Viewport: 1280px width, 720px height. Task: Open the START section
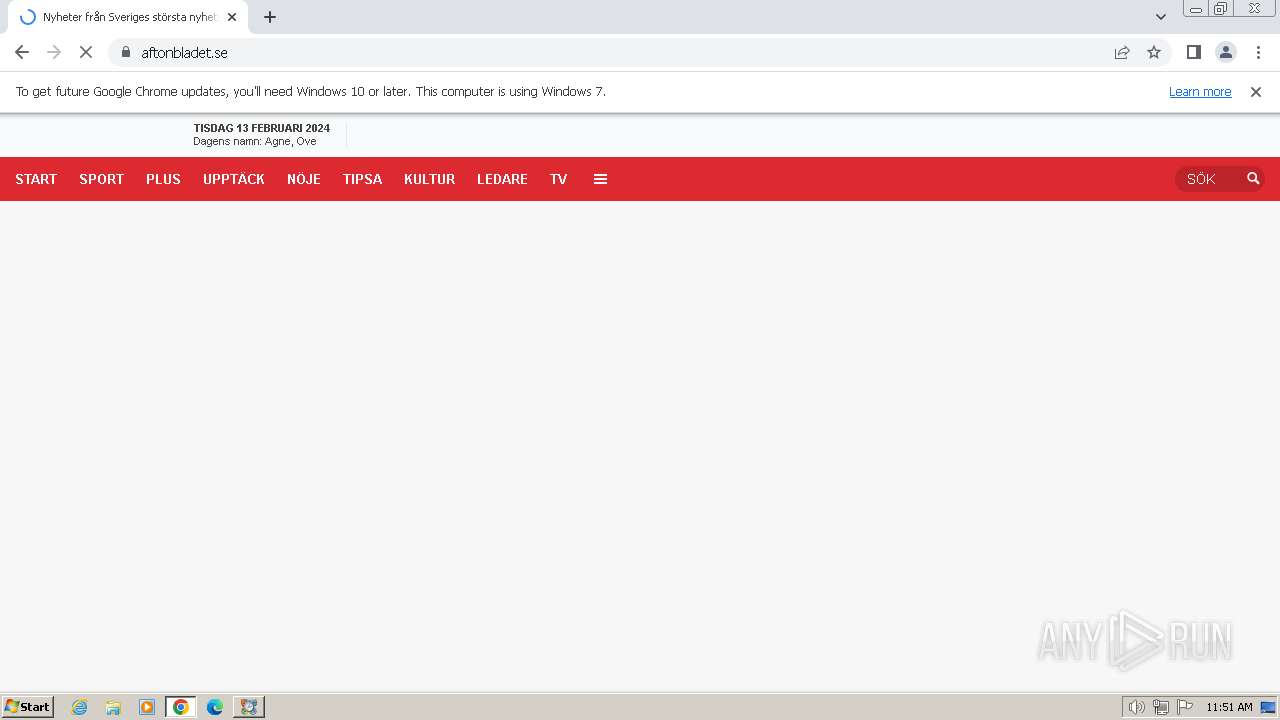(36, 179)
